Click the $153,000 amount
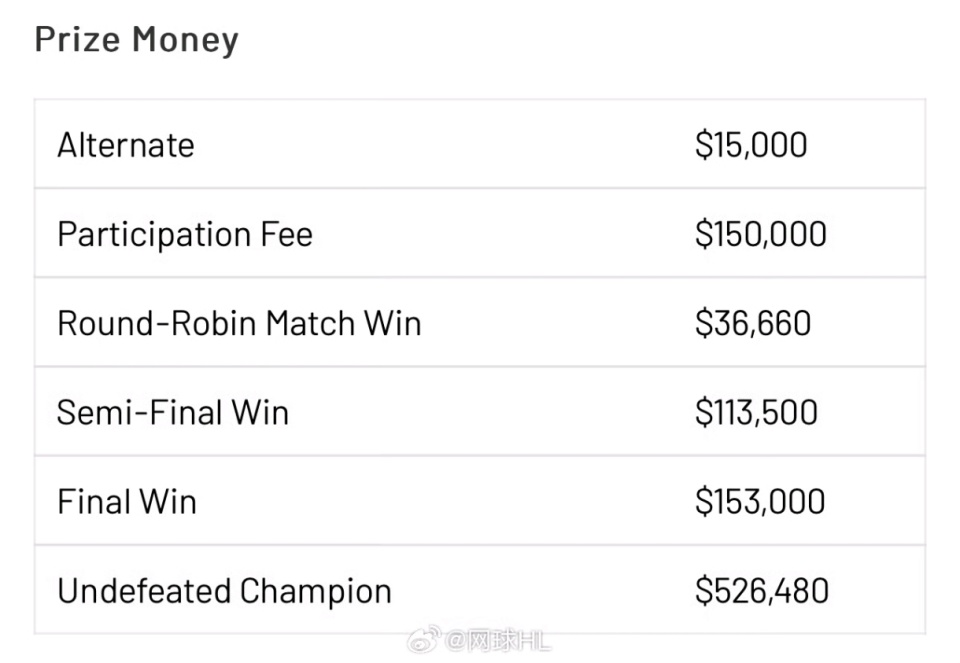Viewport: 960px width, 663px height. pos(760,501)
